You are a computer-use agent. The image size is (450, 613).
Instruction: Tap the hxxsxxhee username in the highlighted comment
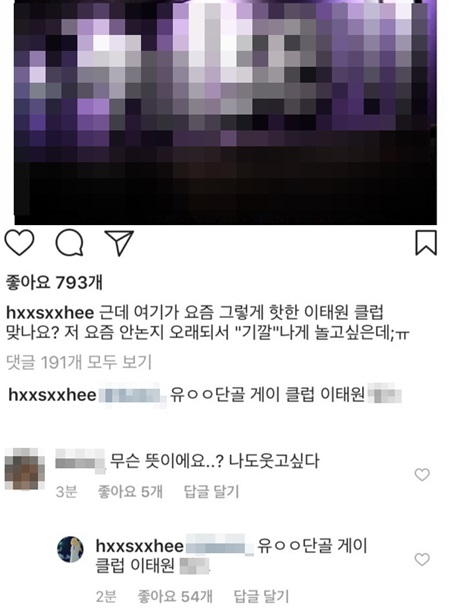[x=52, y=395]
